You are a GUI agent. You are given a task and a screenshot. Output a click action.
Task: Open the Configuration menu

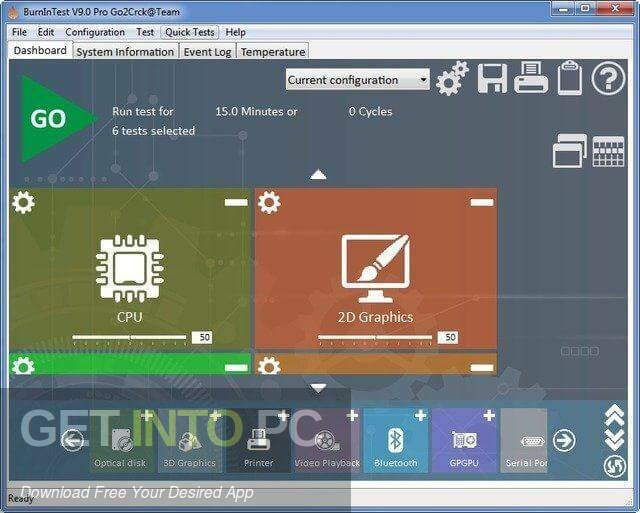(x=95, y=32)
